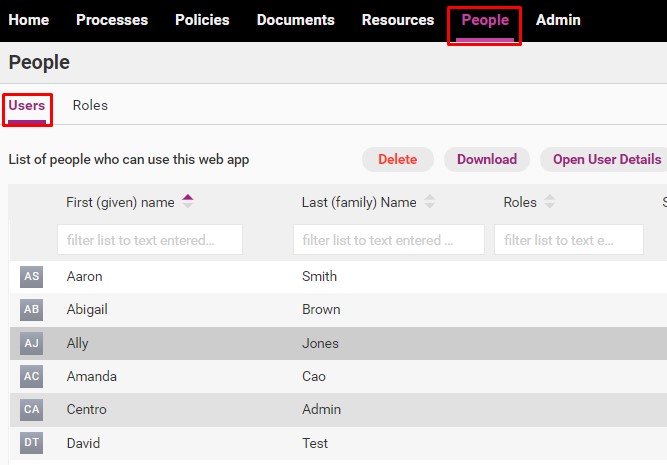Open the Resources section
The width and height of the screenshot is (667, 465).
pos(398,20)
